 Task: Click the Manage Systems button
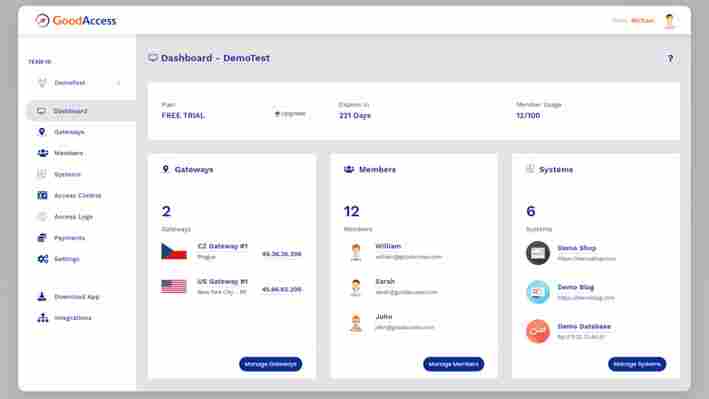coord(637,364)
